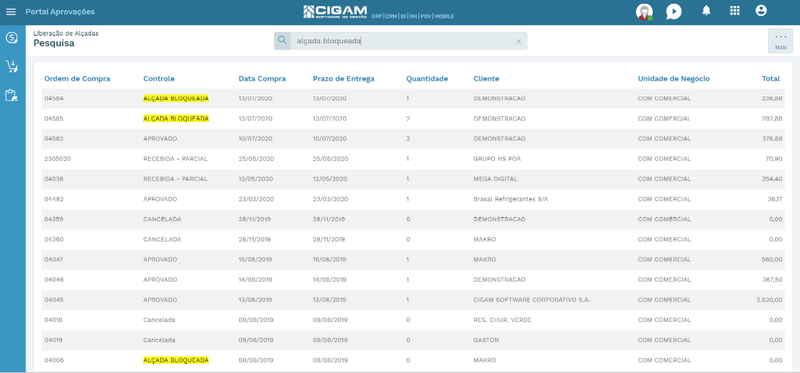Sort by Quantidade column header
Screen dimensions: 800x373
click(427, 79)
